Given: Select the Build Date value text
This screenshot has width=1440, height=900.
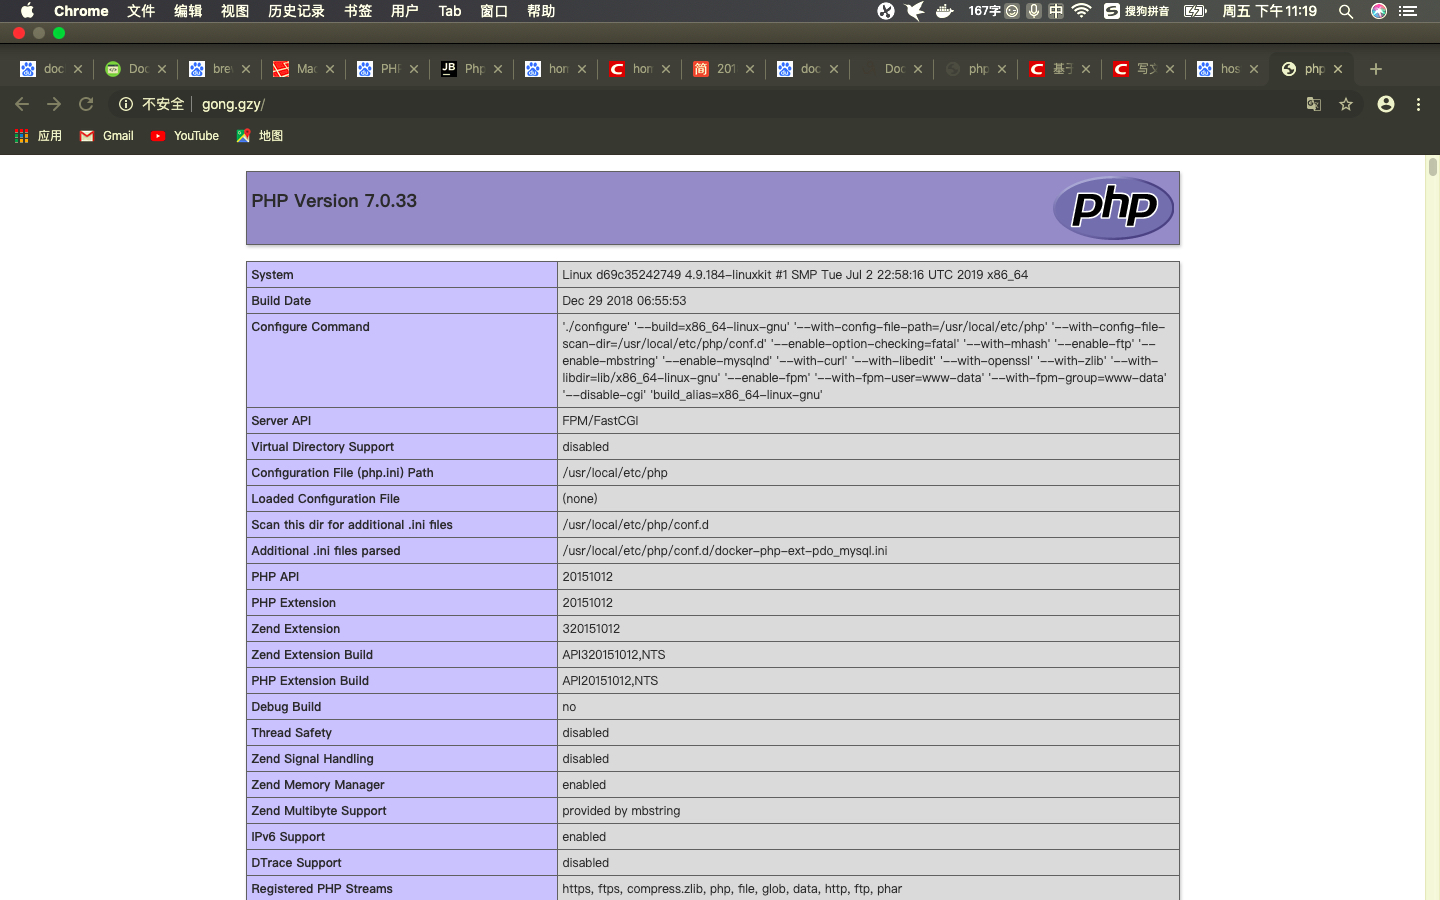Looking at the screenshot, I should coord(624,301).
